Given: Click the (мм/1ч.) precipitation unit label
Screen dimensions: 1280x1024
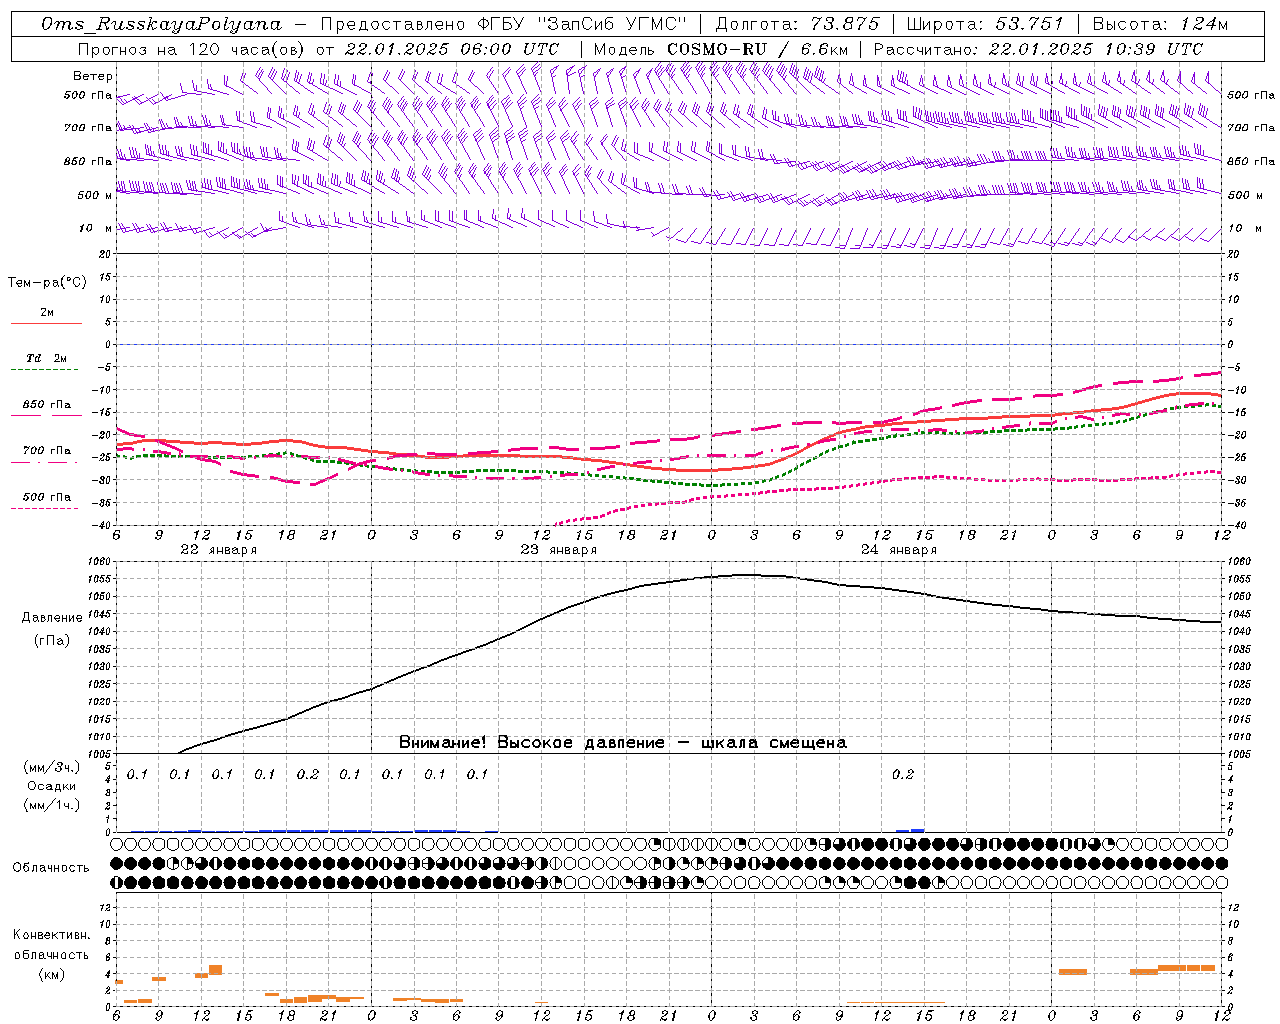Looking at the screenshot, I should (51, 805).
